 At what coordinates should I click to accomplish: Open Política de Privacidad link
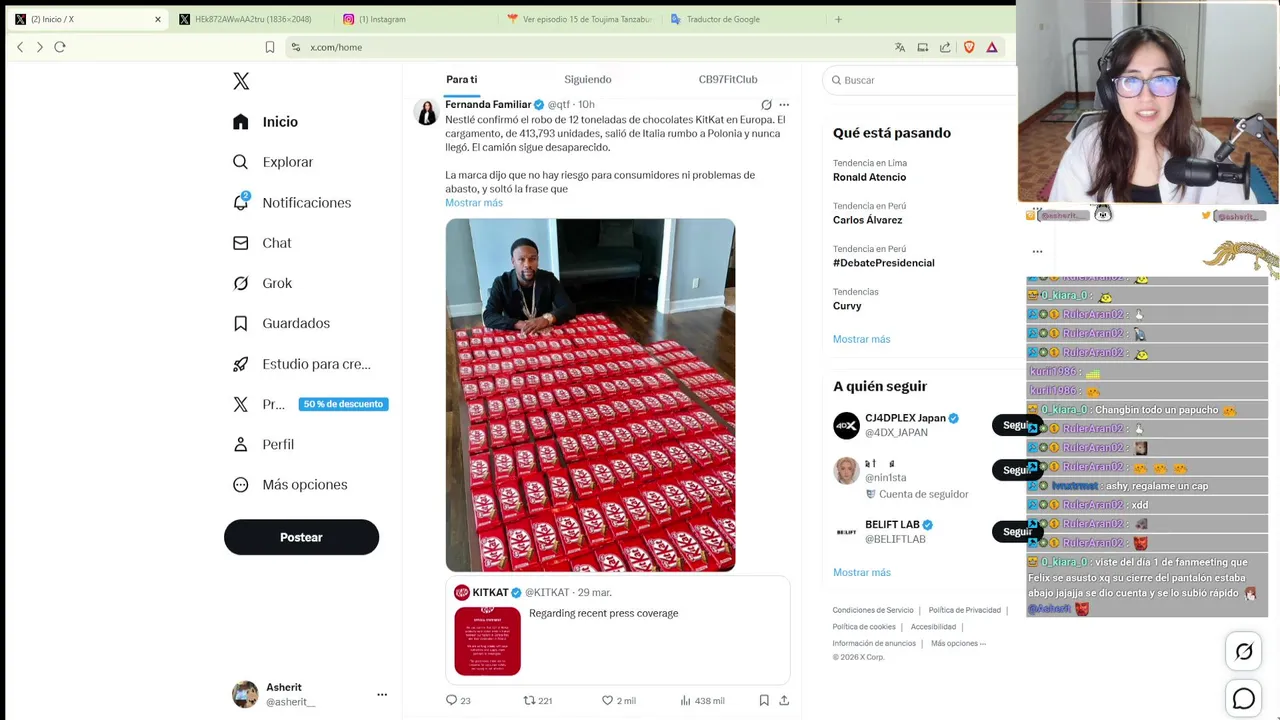point(964,610)
